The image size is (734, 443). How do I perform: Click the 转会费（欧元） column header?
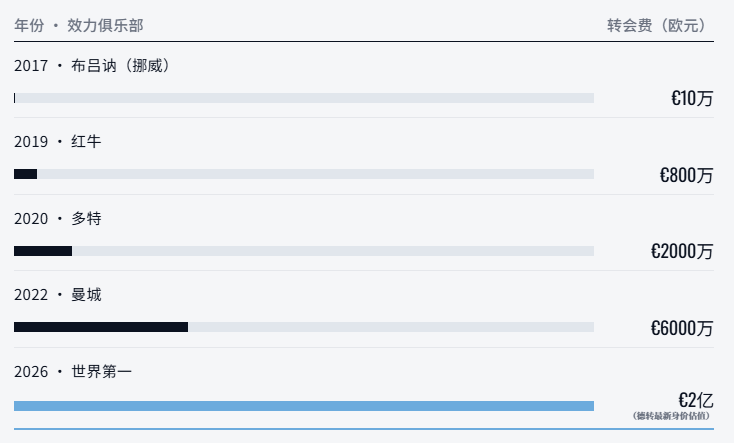(660, 25)
